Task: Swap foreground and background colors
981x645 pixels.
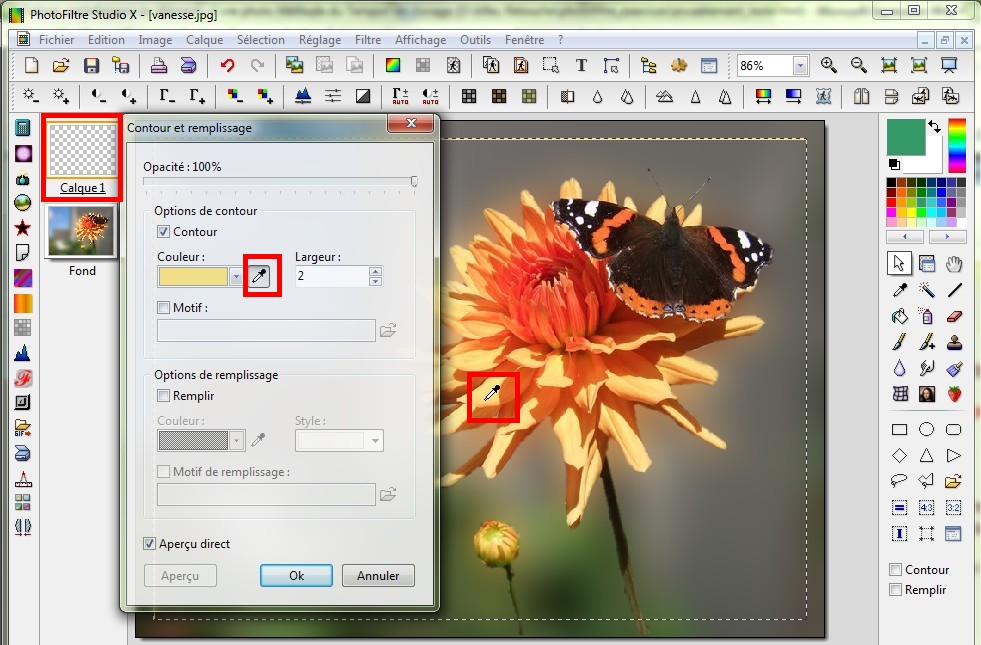Action: coord(935,126)
